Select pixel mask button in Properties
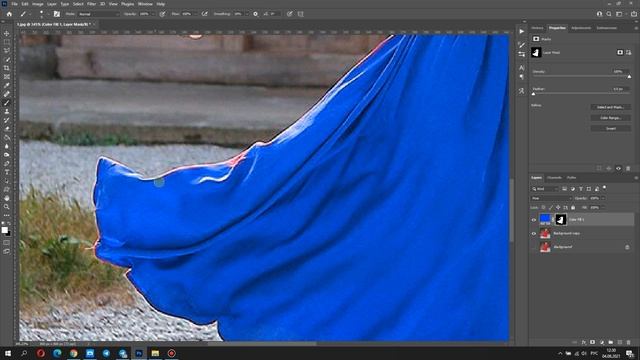Viewport: 640px width, 360px height. click(x=620, y=52)
